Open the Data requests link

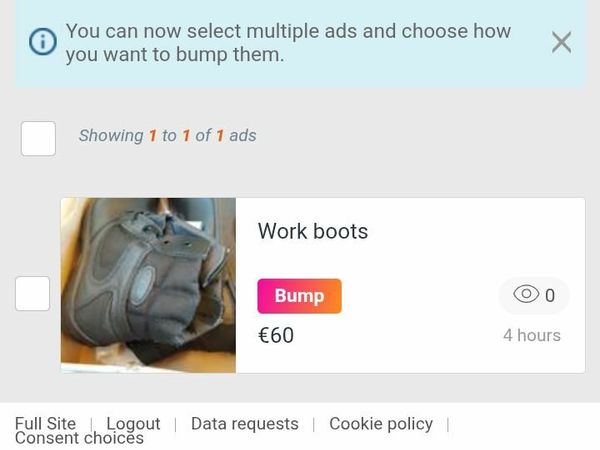244,424
